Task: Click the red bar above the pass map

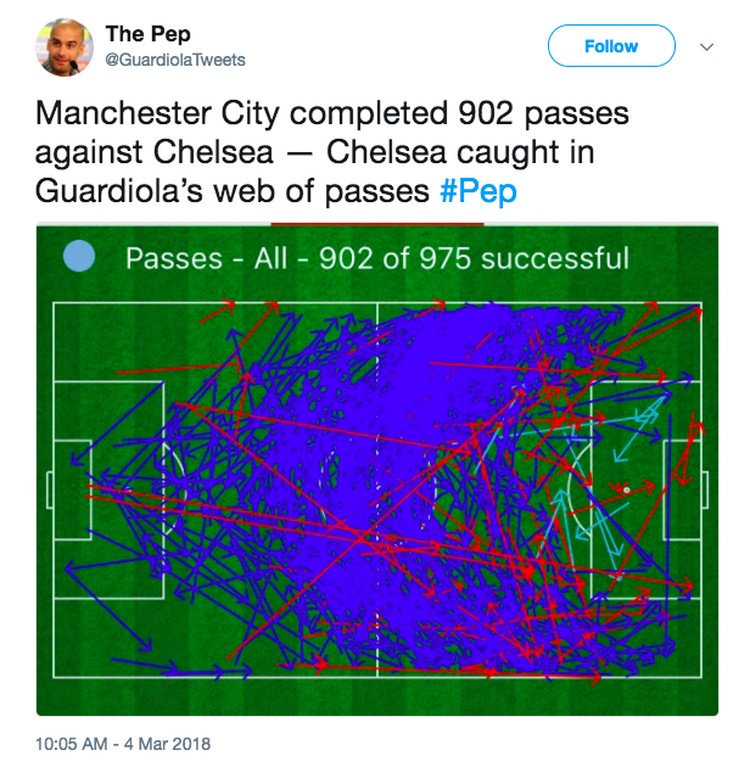Action: point(377,224)
